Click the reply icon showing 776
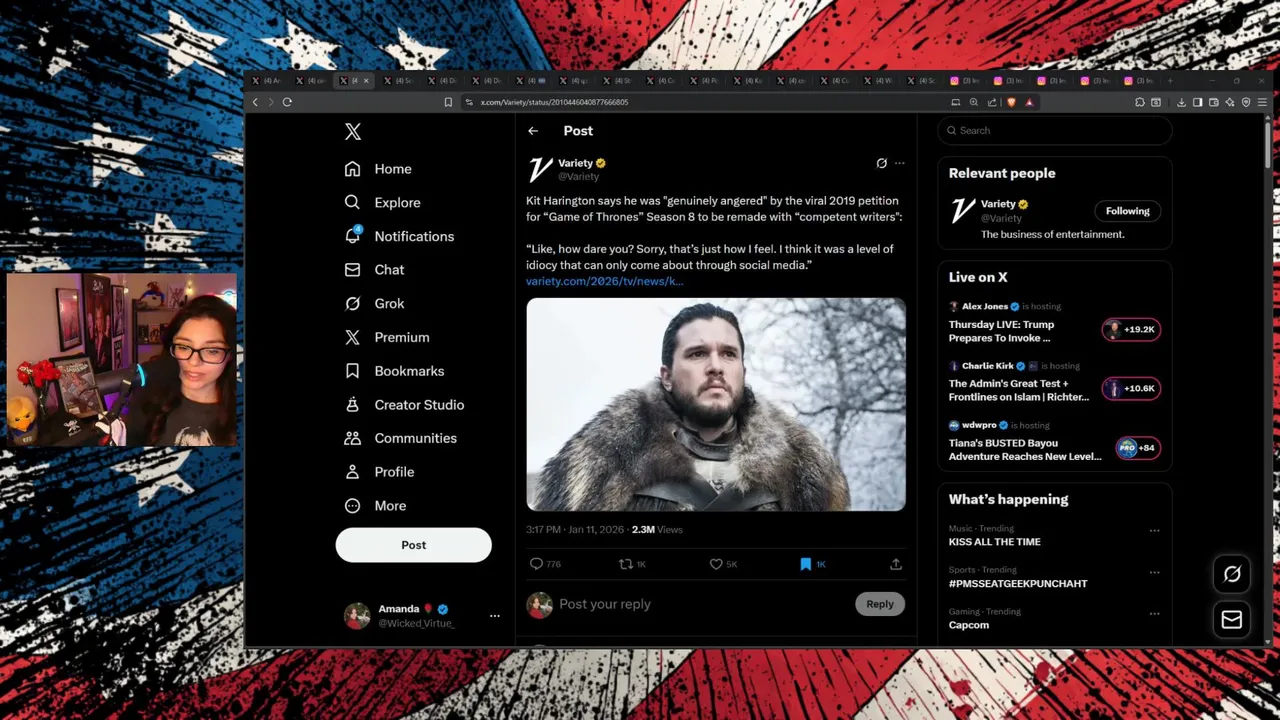The image size is (1280, 720). click(x=545, y=564)
